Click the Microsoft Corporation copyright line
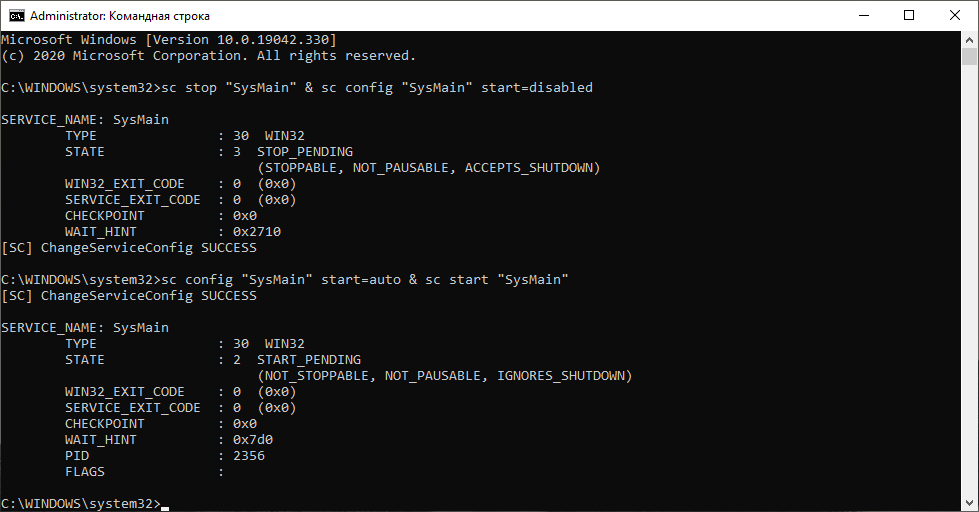The width and height of the screenshot is (979, 512). [208, 56]
